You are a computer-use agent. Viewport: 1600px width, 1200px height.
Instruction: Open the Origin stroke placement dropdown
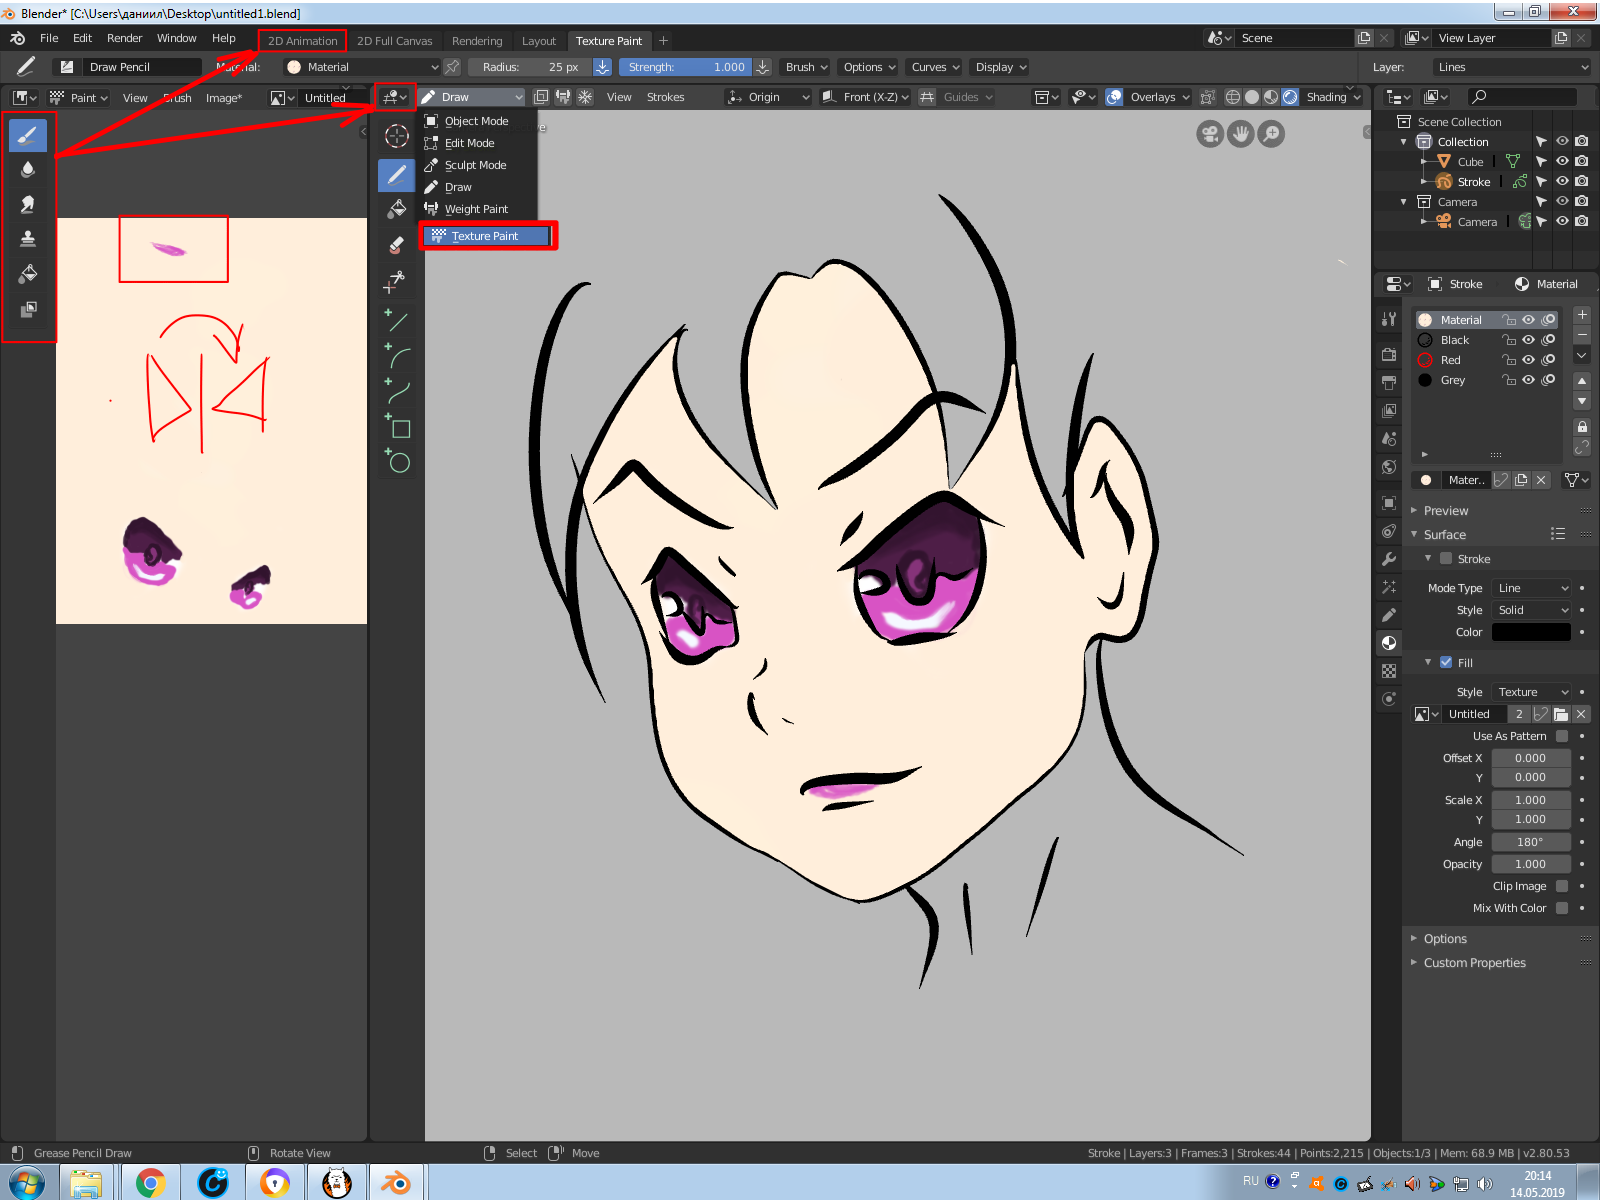[768, 97]
